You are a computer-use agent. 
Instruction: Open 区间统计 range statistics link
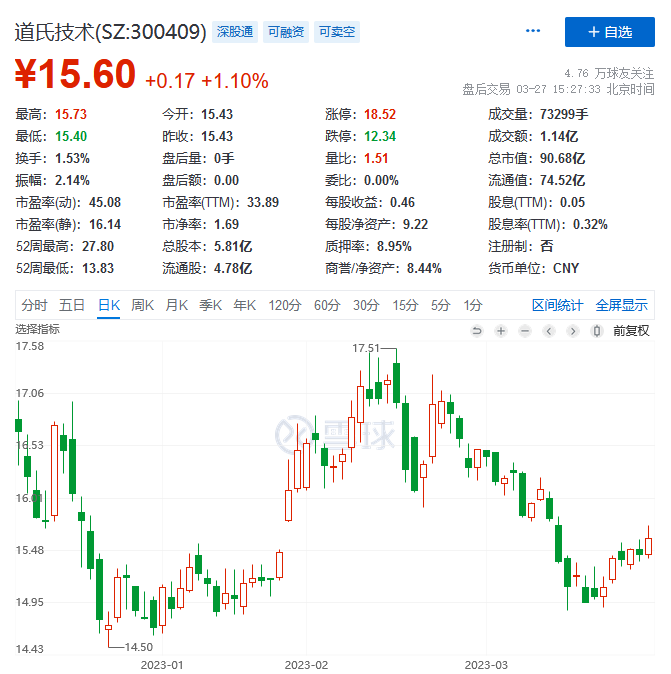coord(558,305)
